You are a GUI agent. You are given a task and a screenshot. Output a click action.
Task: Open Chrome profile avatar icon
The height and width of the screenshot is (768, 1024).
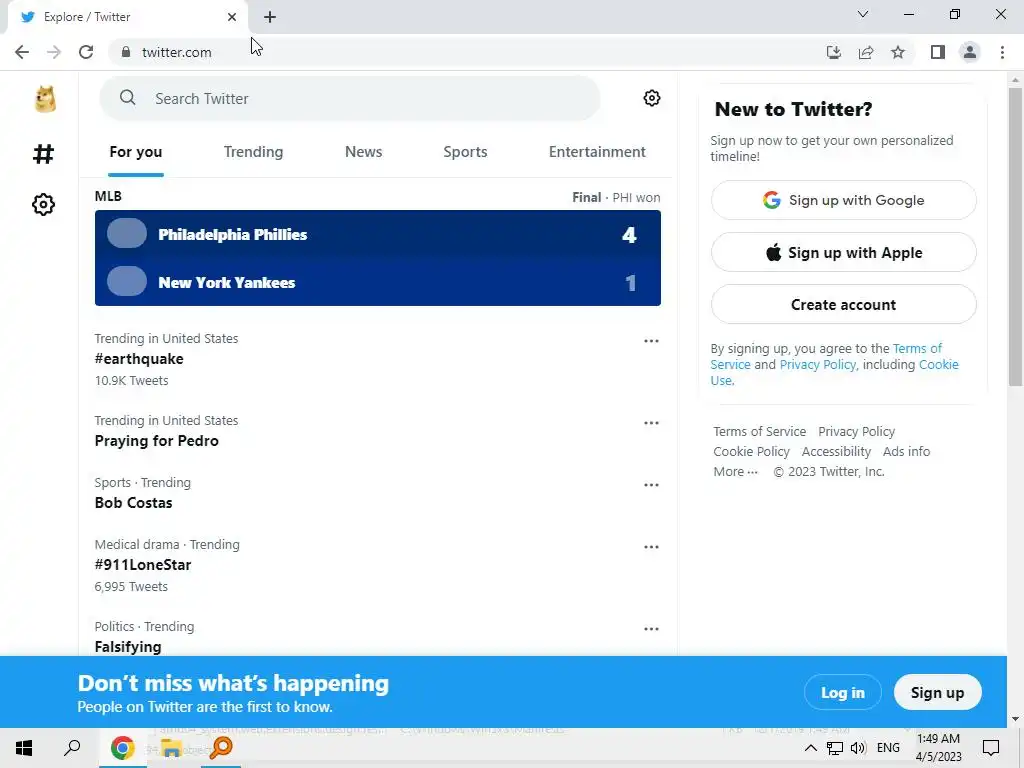[x=970, y=52]
